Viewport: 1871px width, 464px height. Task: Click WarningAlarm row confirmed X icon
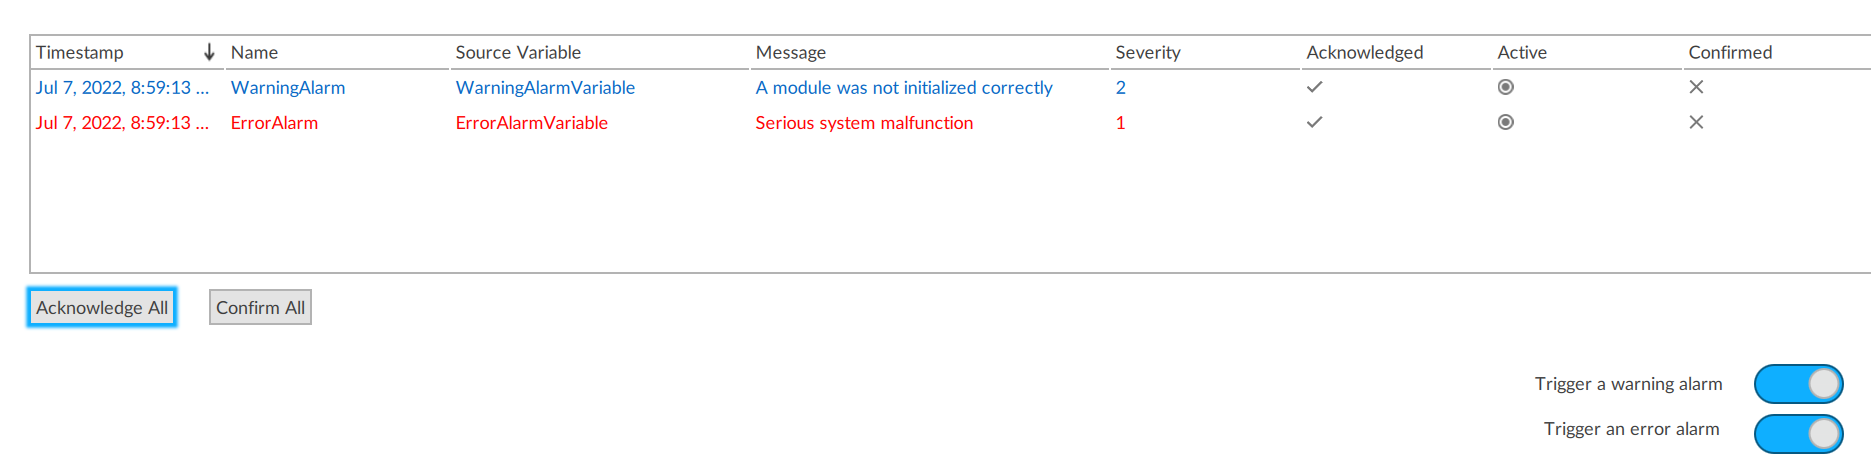click(x=1696, y=87)
